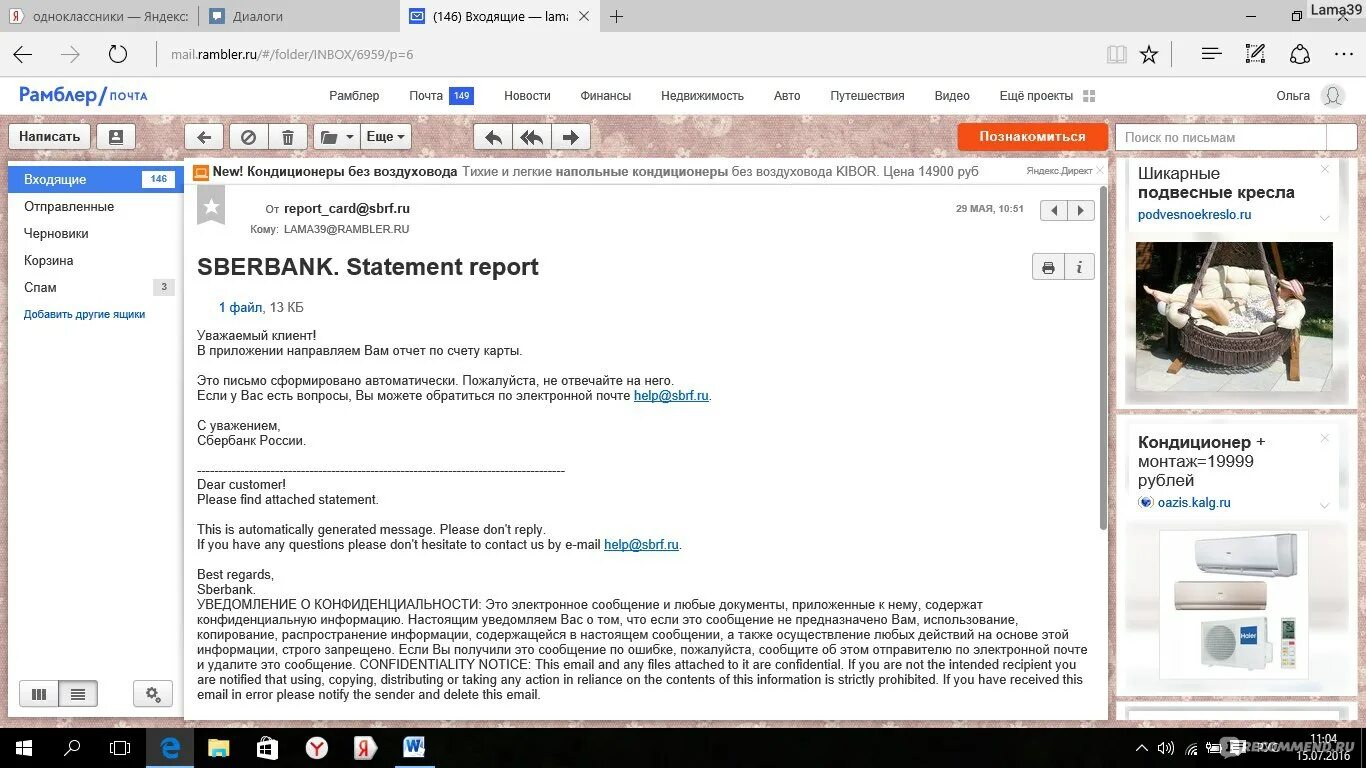1366x768 pixels.
Task: Switch to list layout icon
Action: (78, 694)
